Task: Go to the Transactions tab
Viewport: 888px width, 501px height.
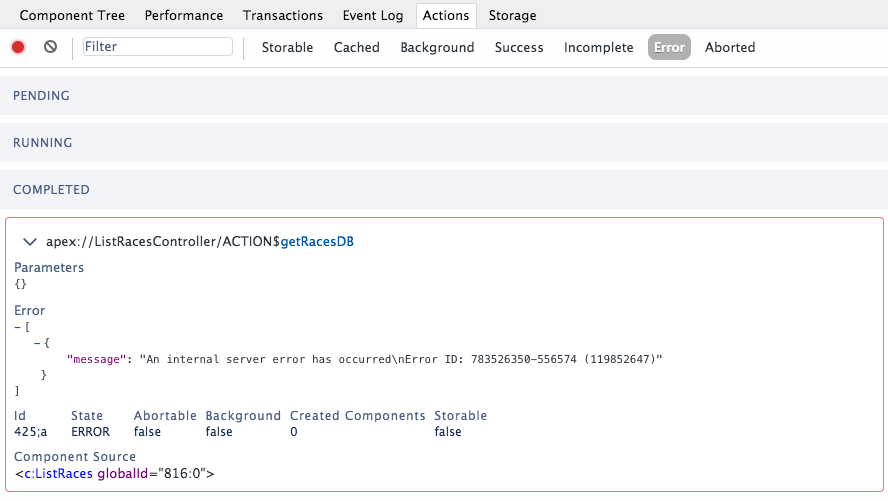Action: [283, 16]
